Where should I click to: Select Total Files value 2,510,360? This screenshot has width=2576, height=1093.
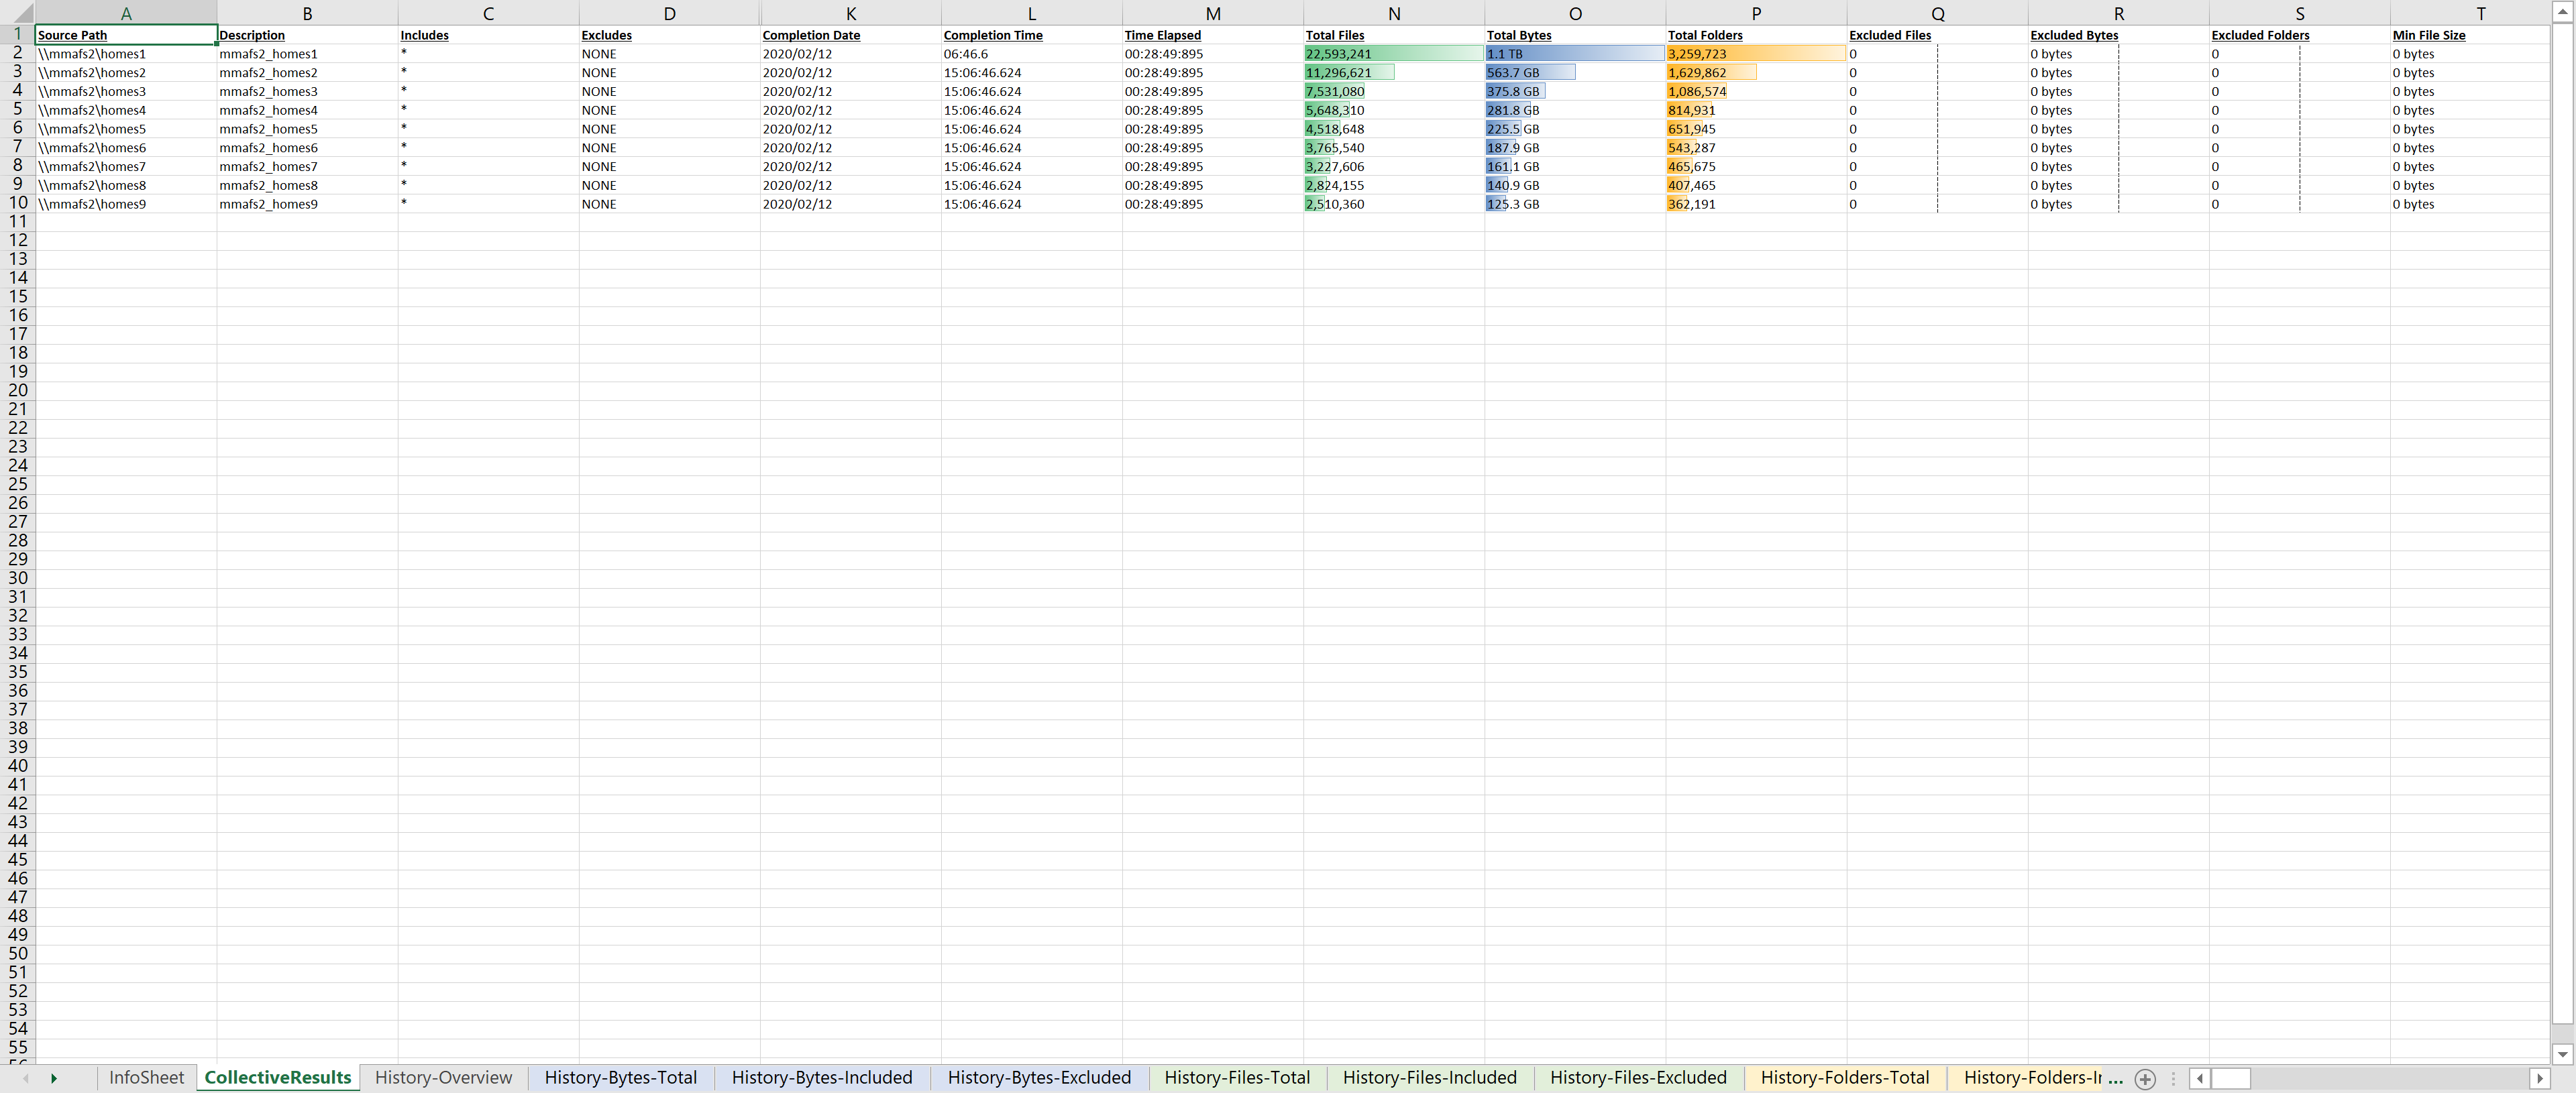(1394, 204)
